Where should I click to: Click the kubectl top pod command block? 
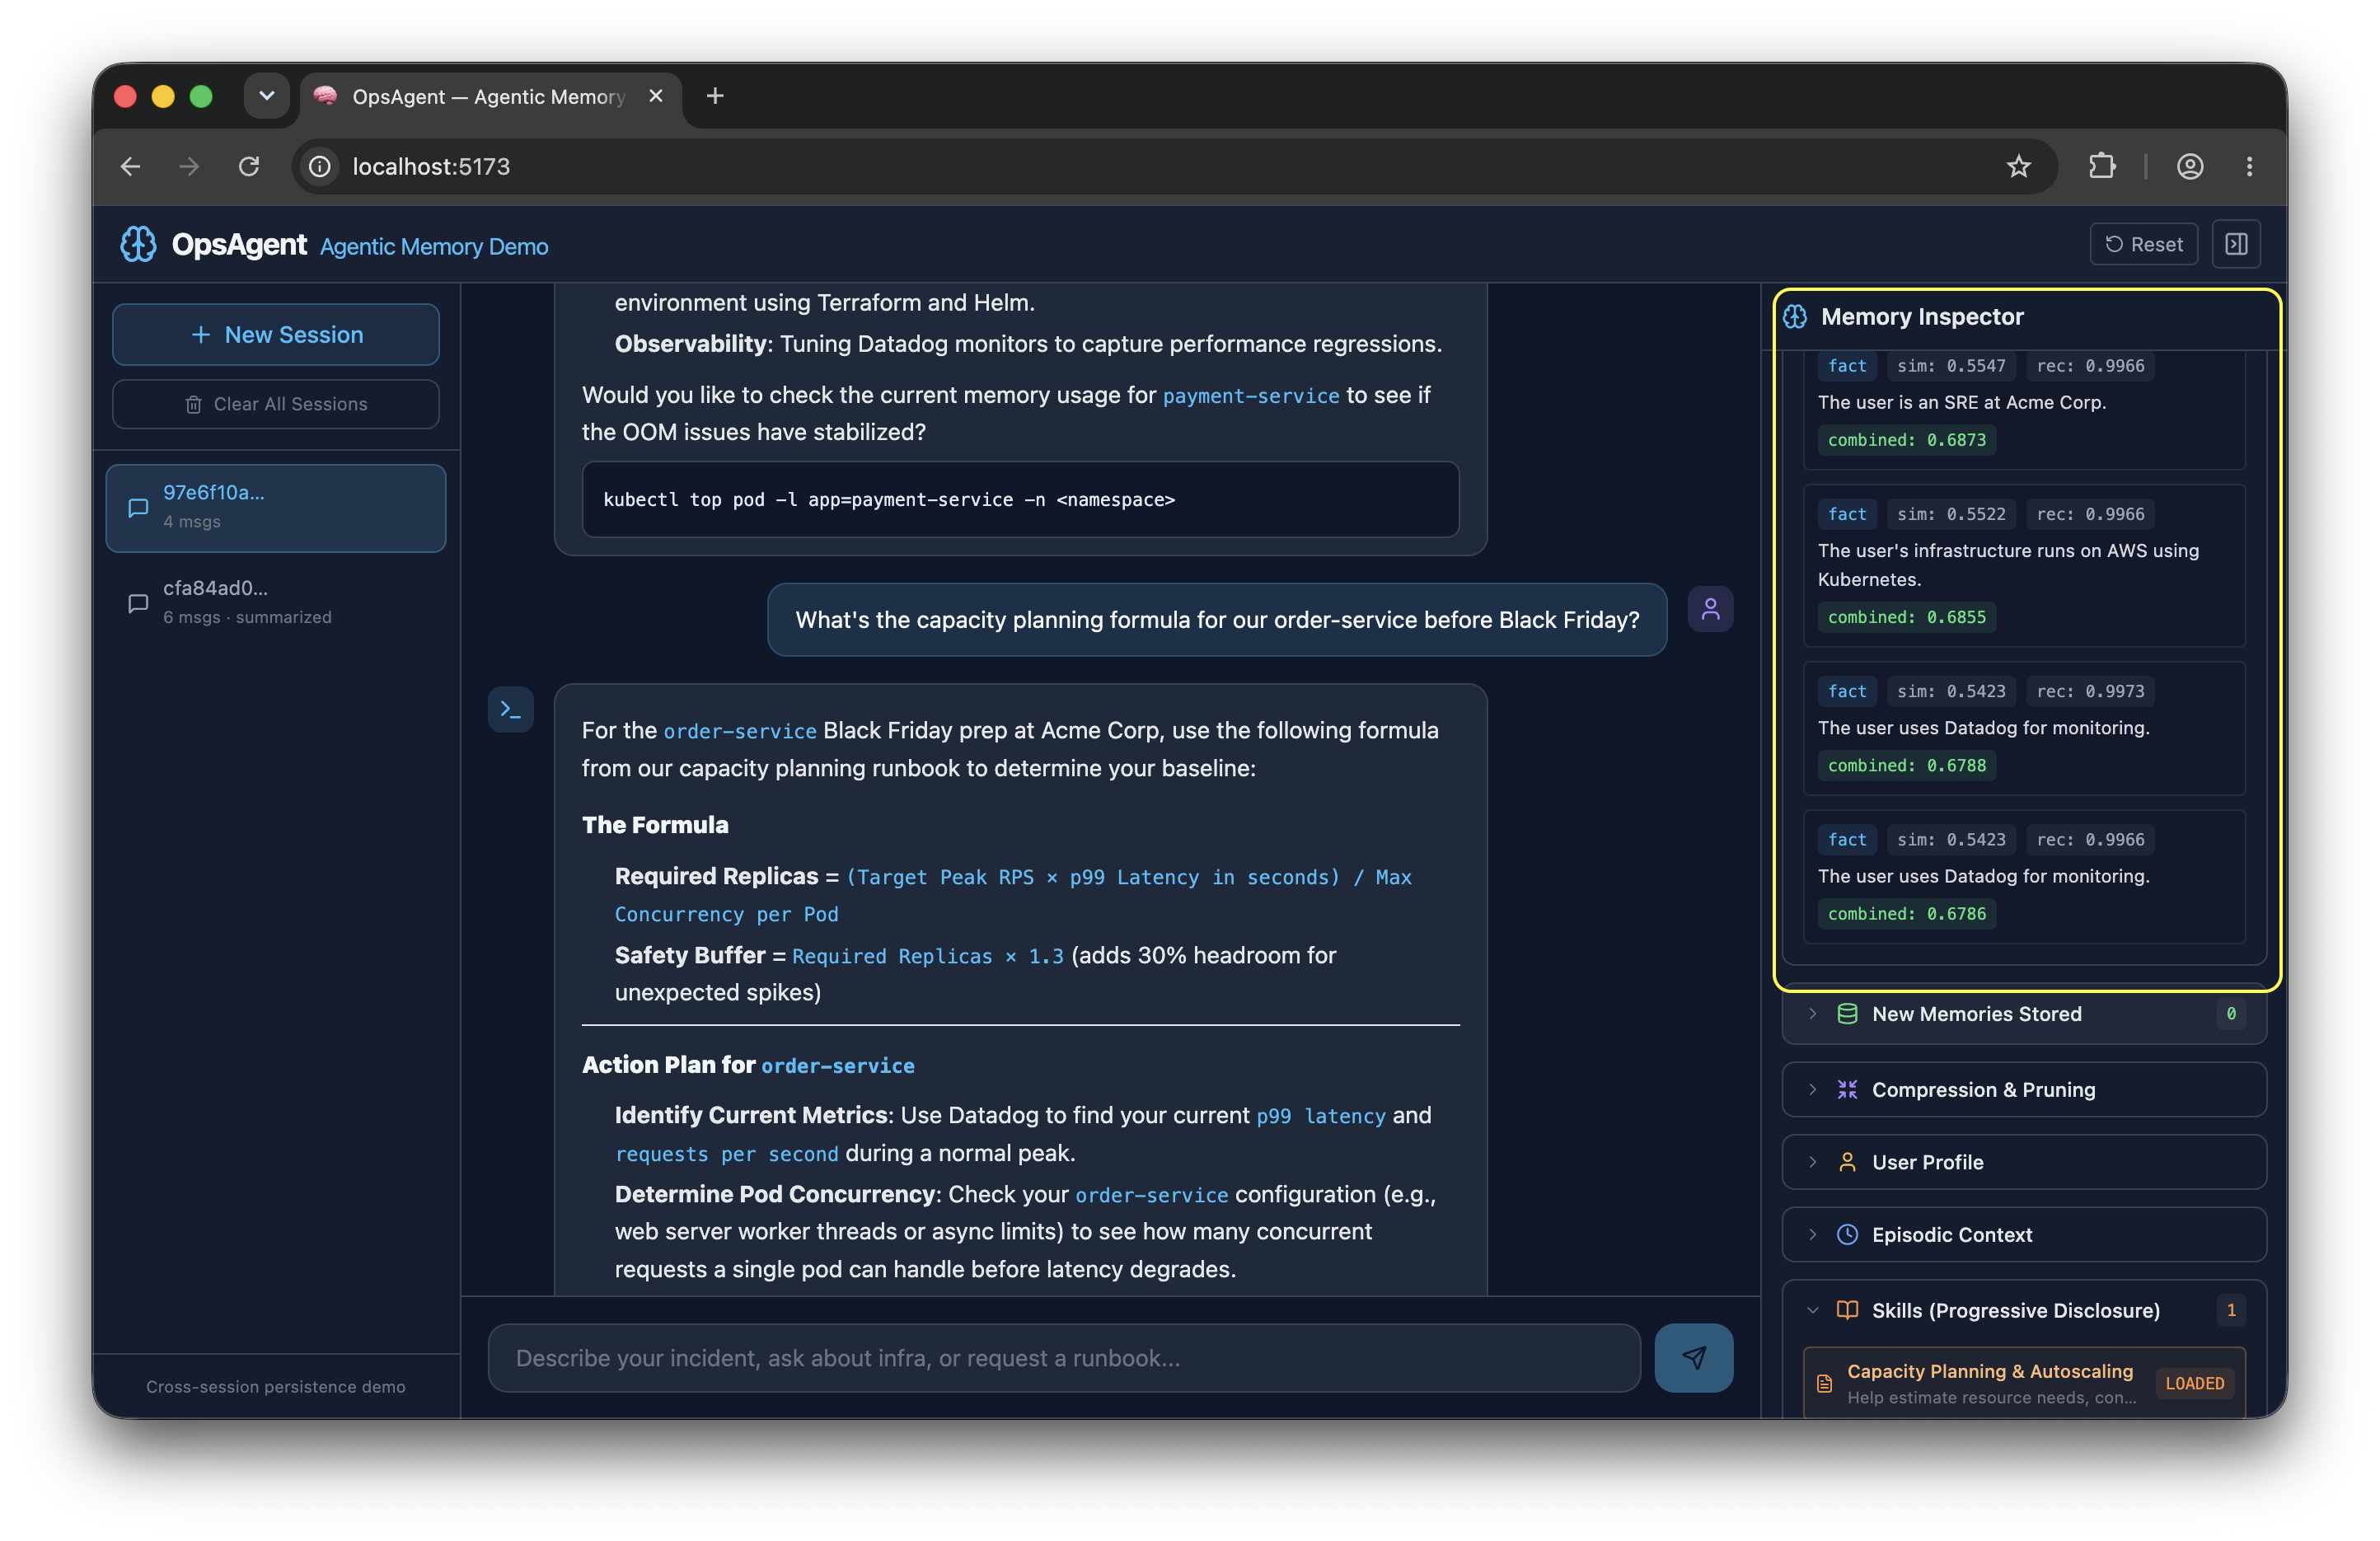point(1020,499)
